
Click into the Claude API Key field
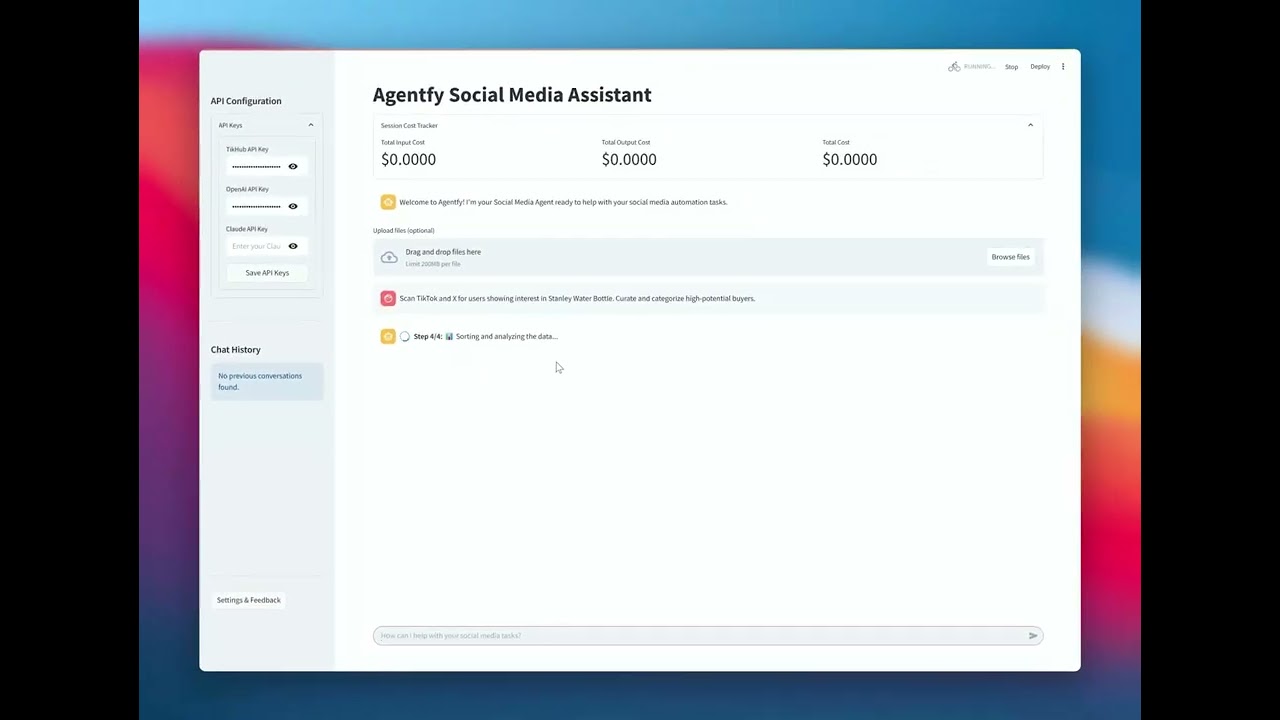click(256, 246)
